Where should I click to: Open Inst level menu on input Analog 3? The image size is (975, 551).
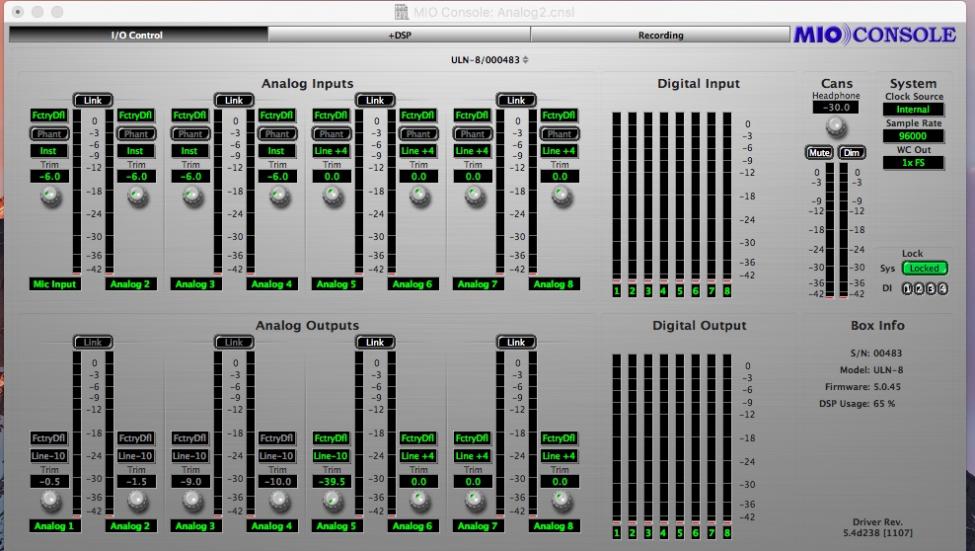pos(190,151)
